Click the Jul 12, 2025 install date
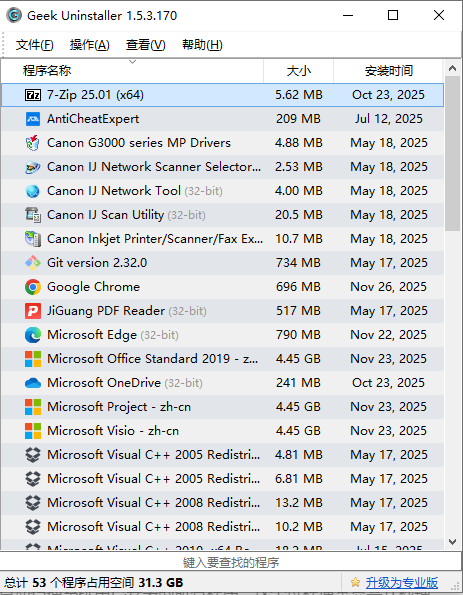463x595 pixels. tap(389, 119)
